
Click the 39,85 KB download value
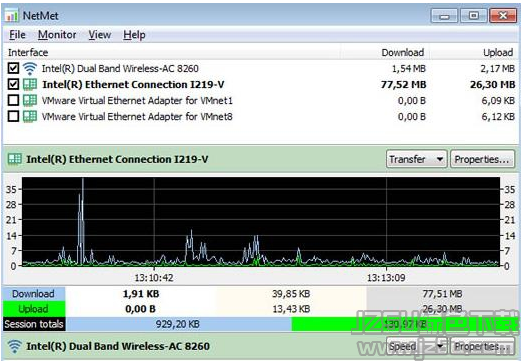pyautogui.click(x=291, y=294)
